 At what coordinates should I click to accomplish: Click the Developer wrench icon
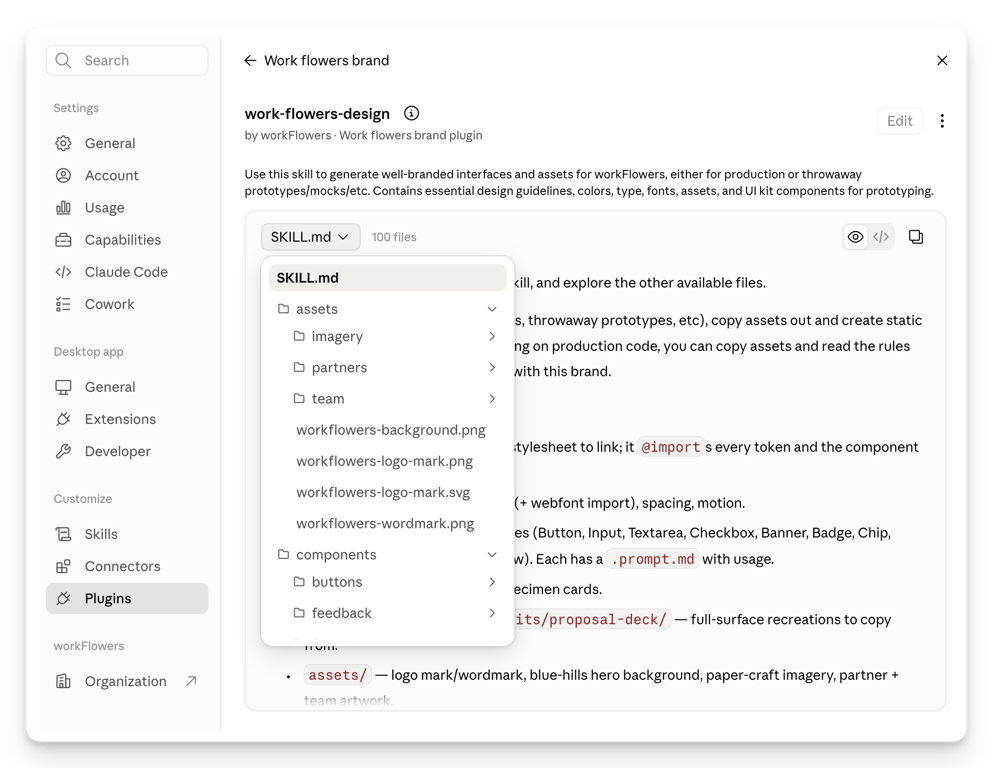pyautogui.click(x=63, y=451)
